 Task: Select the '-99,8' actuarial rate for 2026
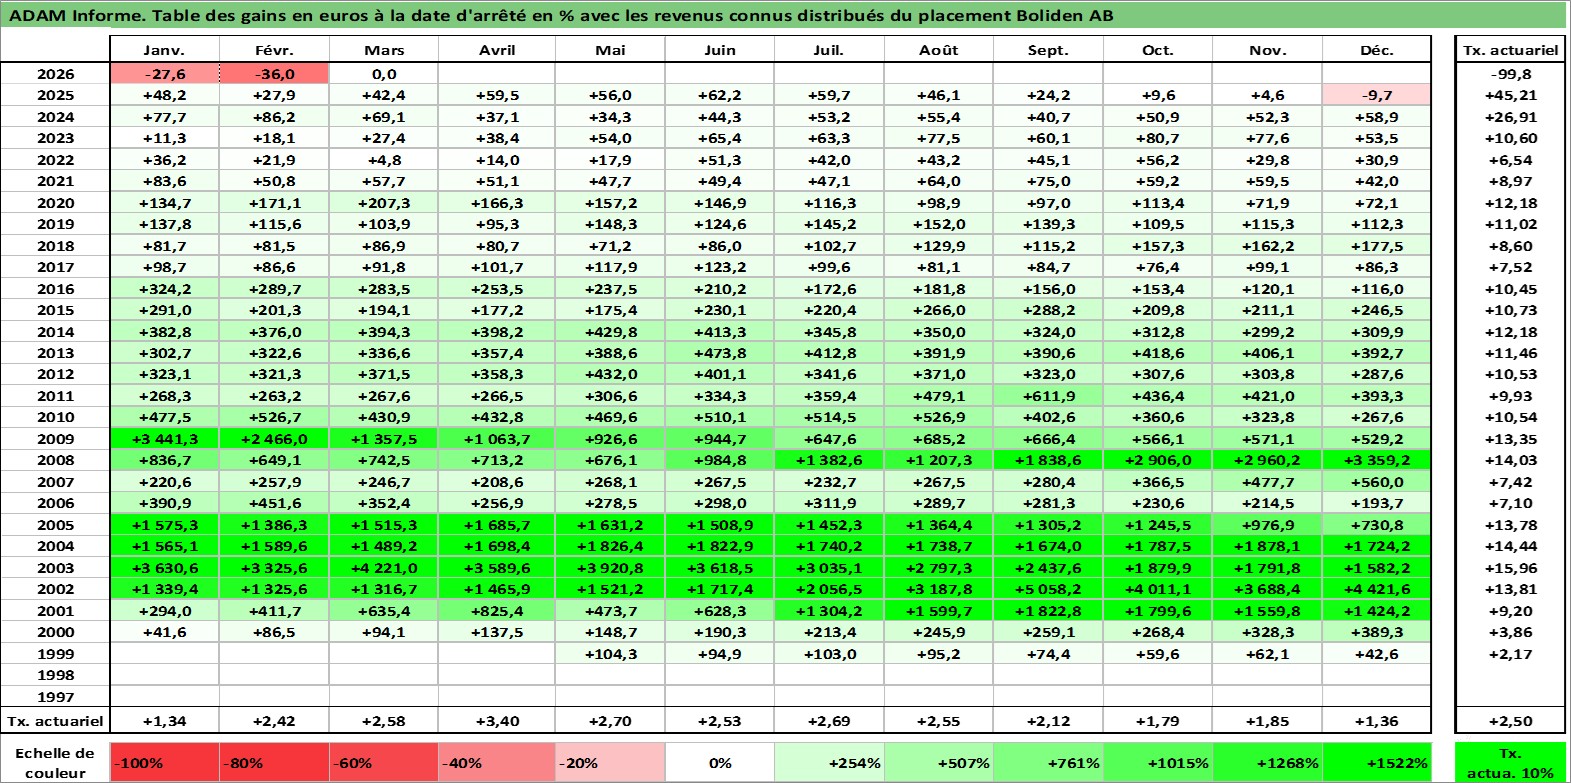click(1510, 74)
